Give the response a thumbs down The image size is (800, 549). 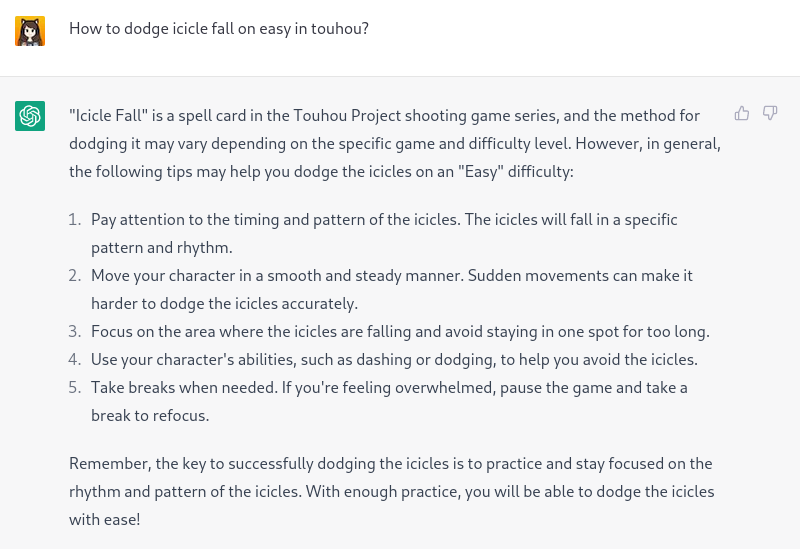[770, 114]
